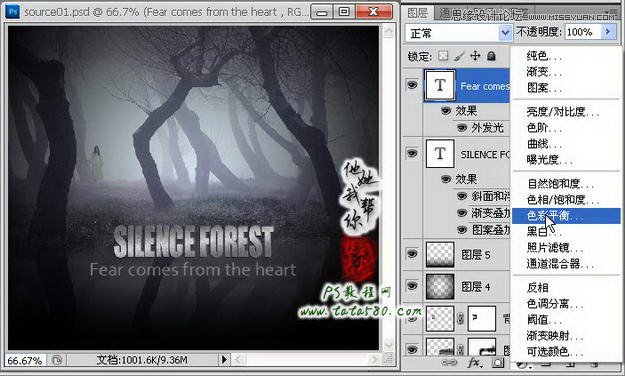
Task: Open the 不透明度 opacity slider arrow
Action: click(x=608, y=32)
